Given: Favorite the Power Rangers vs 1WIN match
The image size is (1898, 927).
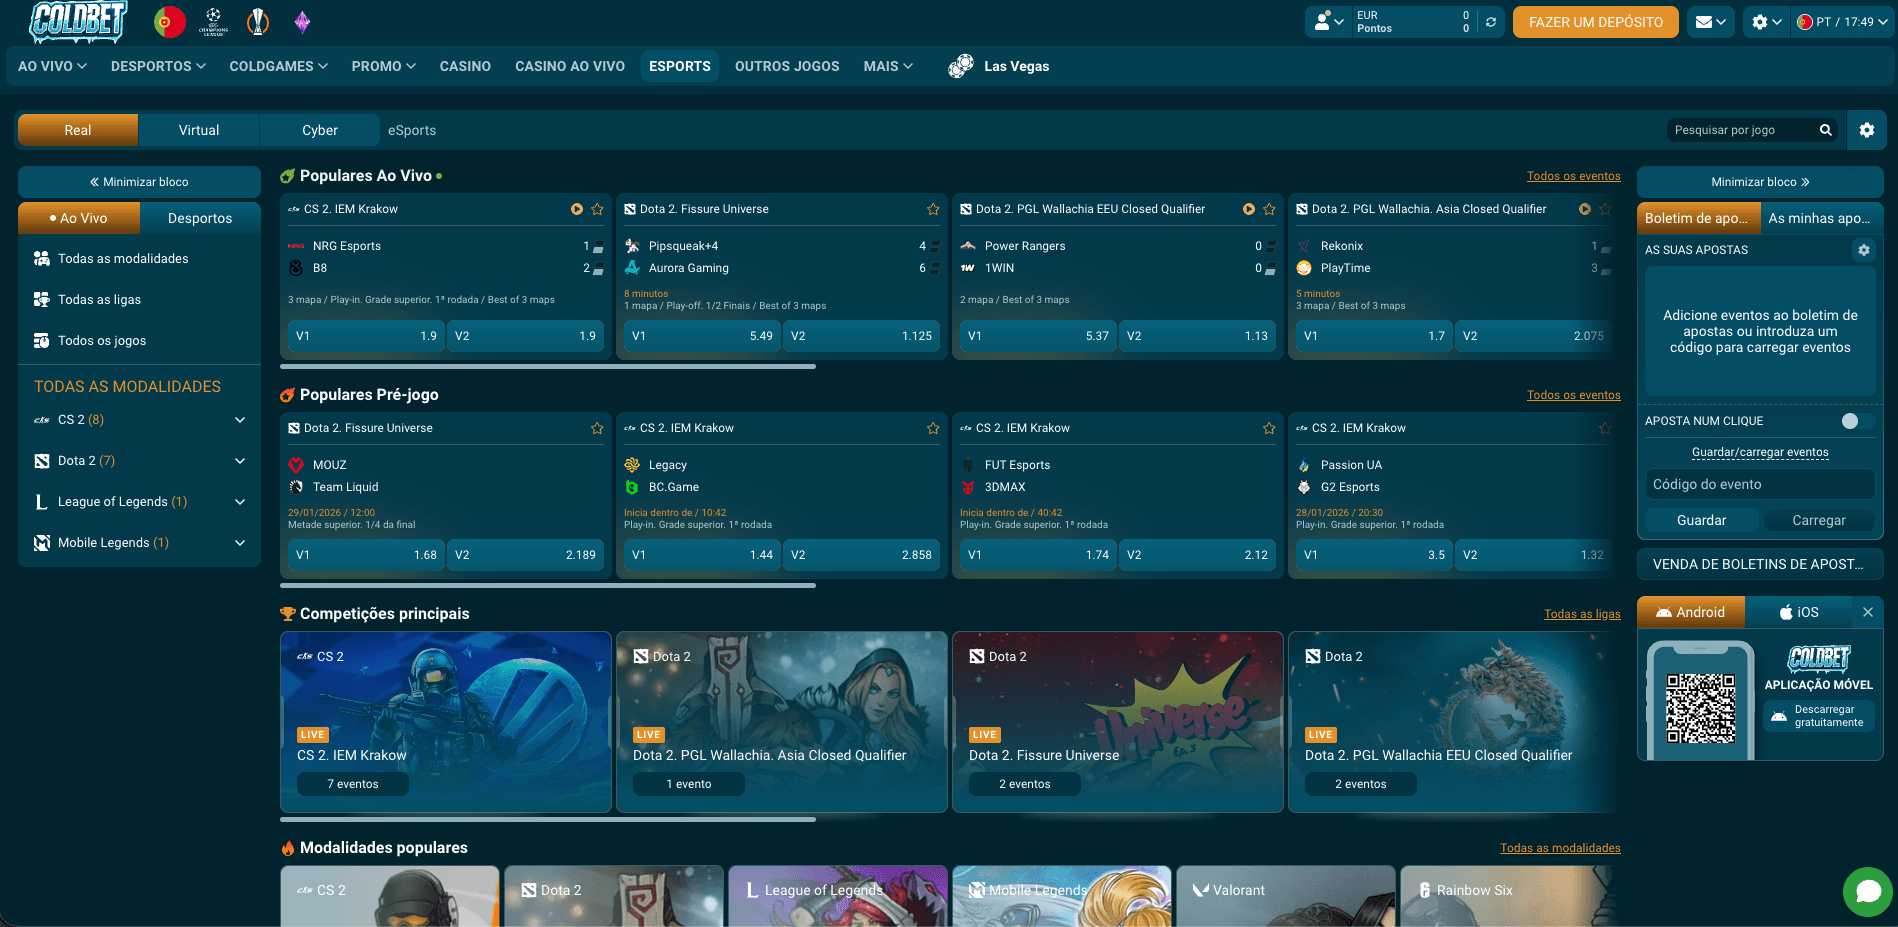Looking at the screenshot, I should tap(1269, 209).
